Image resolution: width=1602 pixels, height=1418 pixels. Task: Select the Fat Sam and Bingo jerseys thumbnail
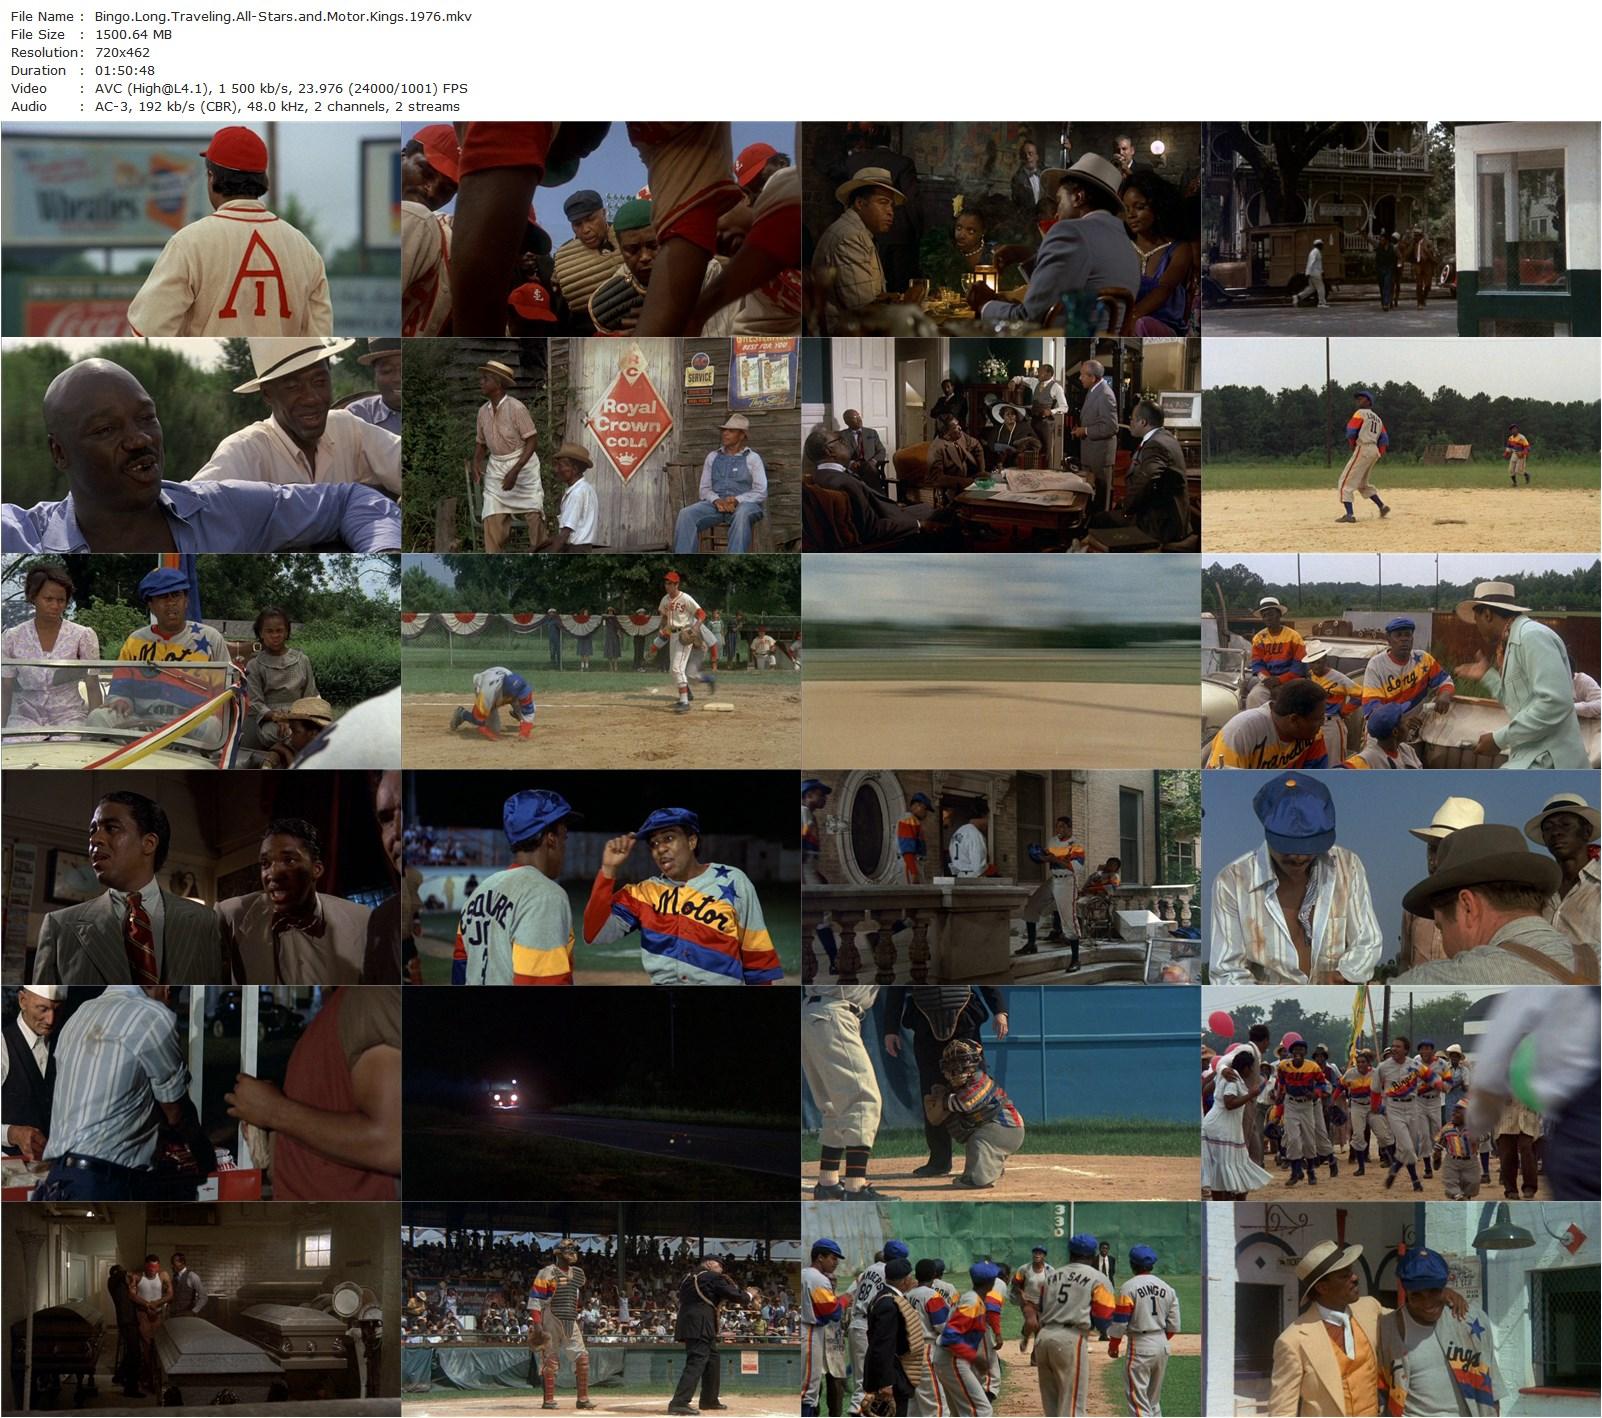[x=1000, y=1309]
